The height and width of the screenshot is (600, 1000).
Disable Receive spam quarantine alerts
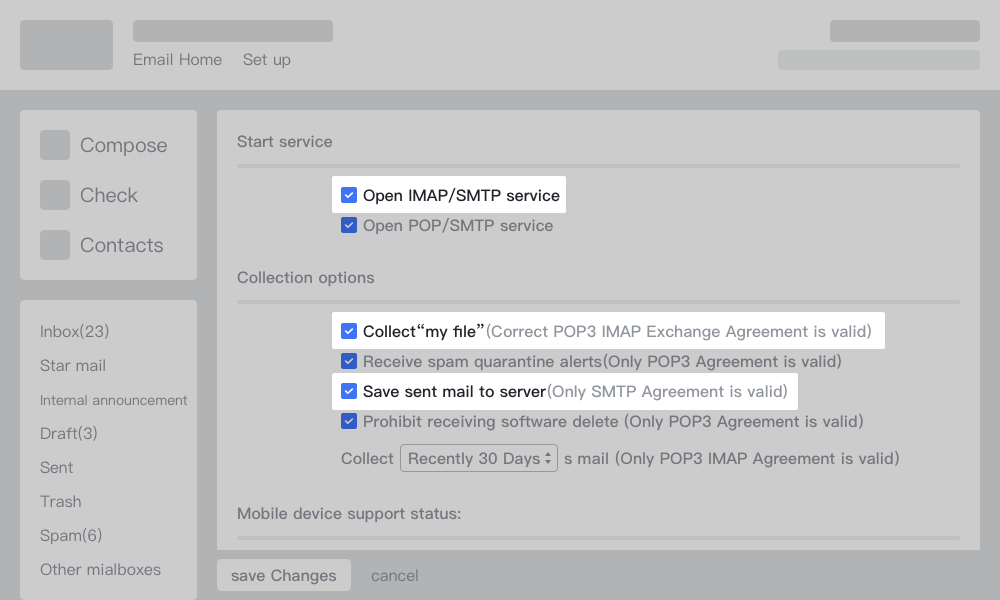(x=349, y=361)
